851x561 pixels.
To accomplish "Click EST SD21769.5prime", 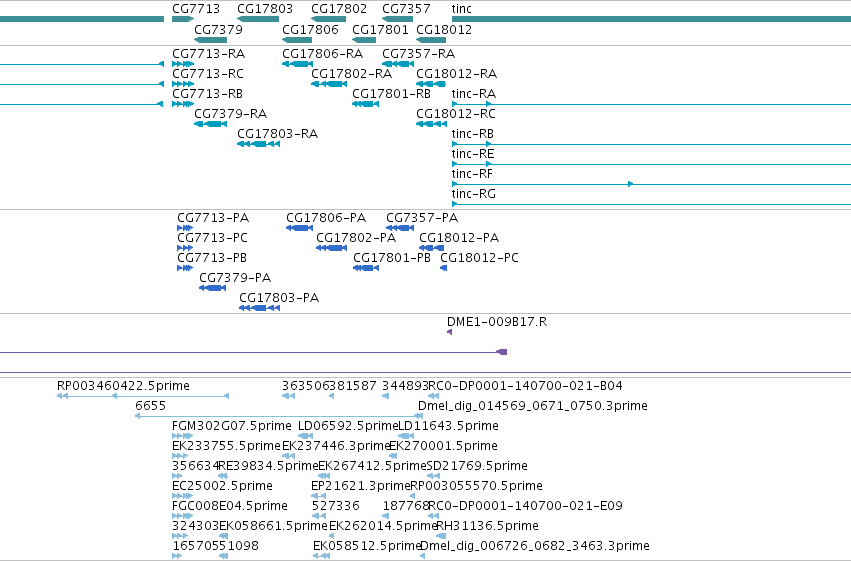I will [433, 476].
